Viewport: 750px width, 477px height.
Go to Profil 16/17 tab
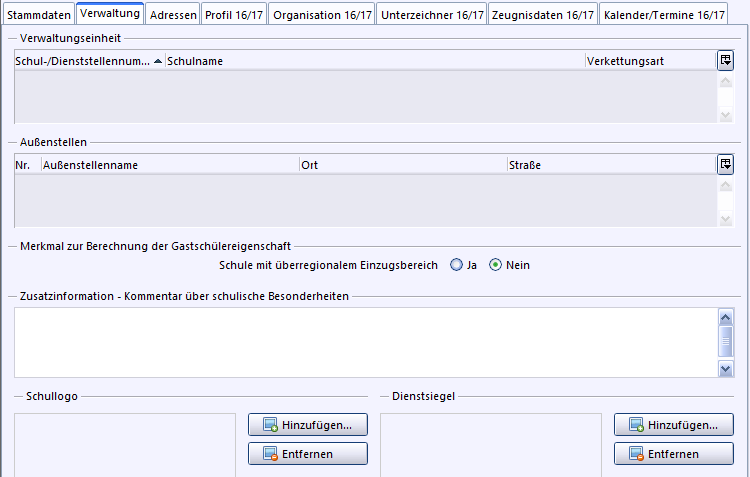[234, 15]
